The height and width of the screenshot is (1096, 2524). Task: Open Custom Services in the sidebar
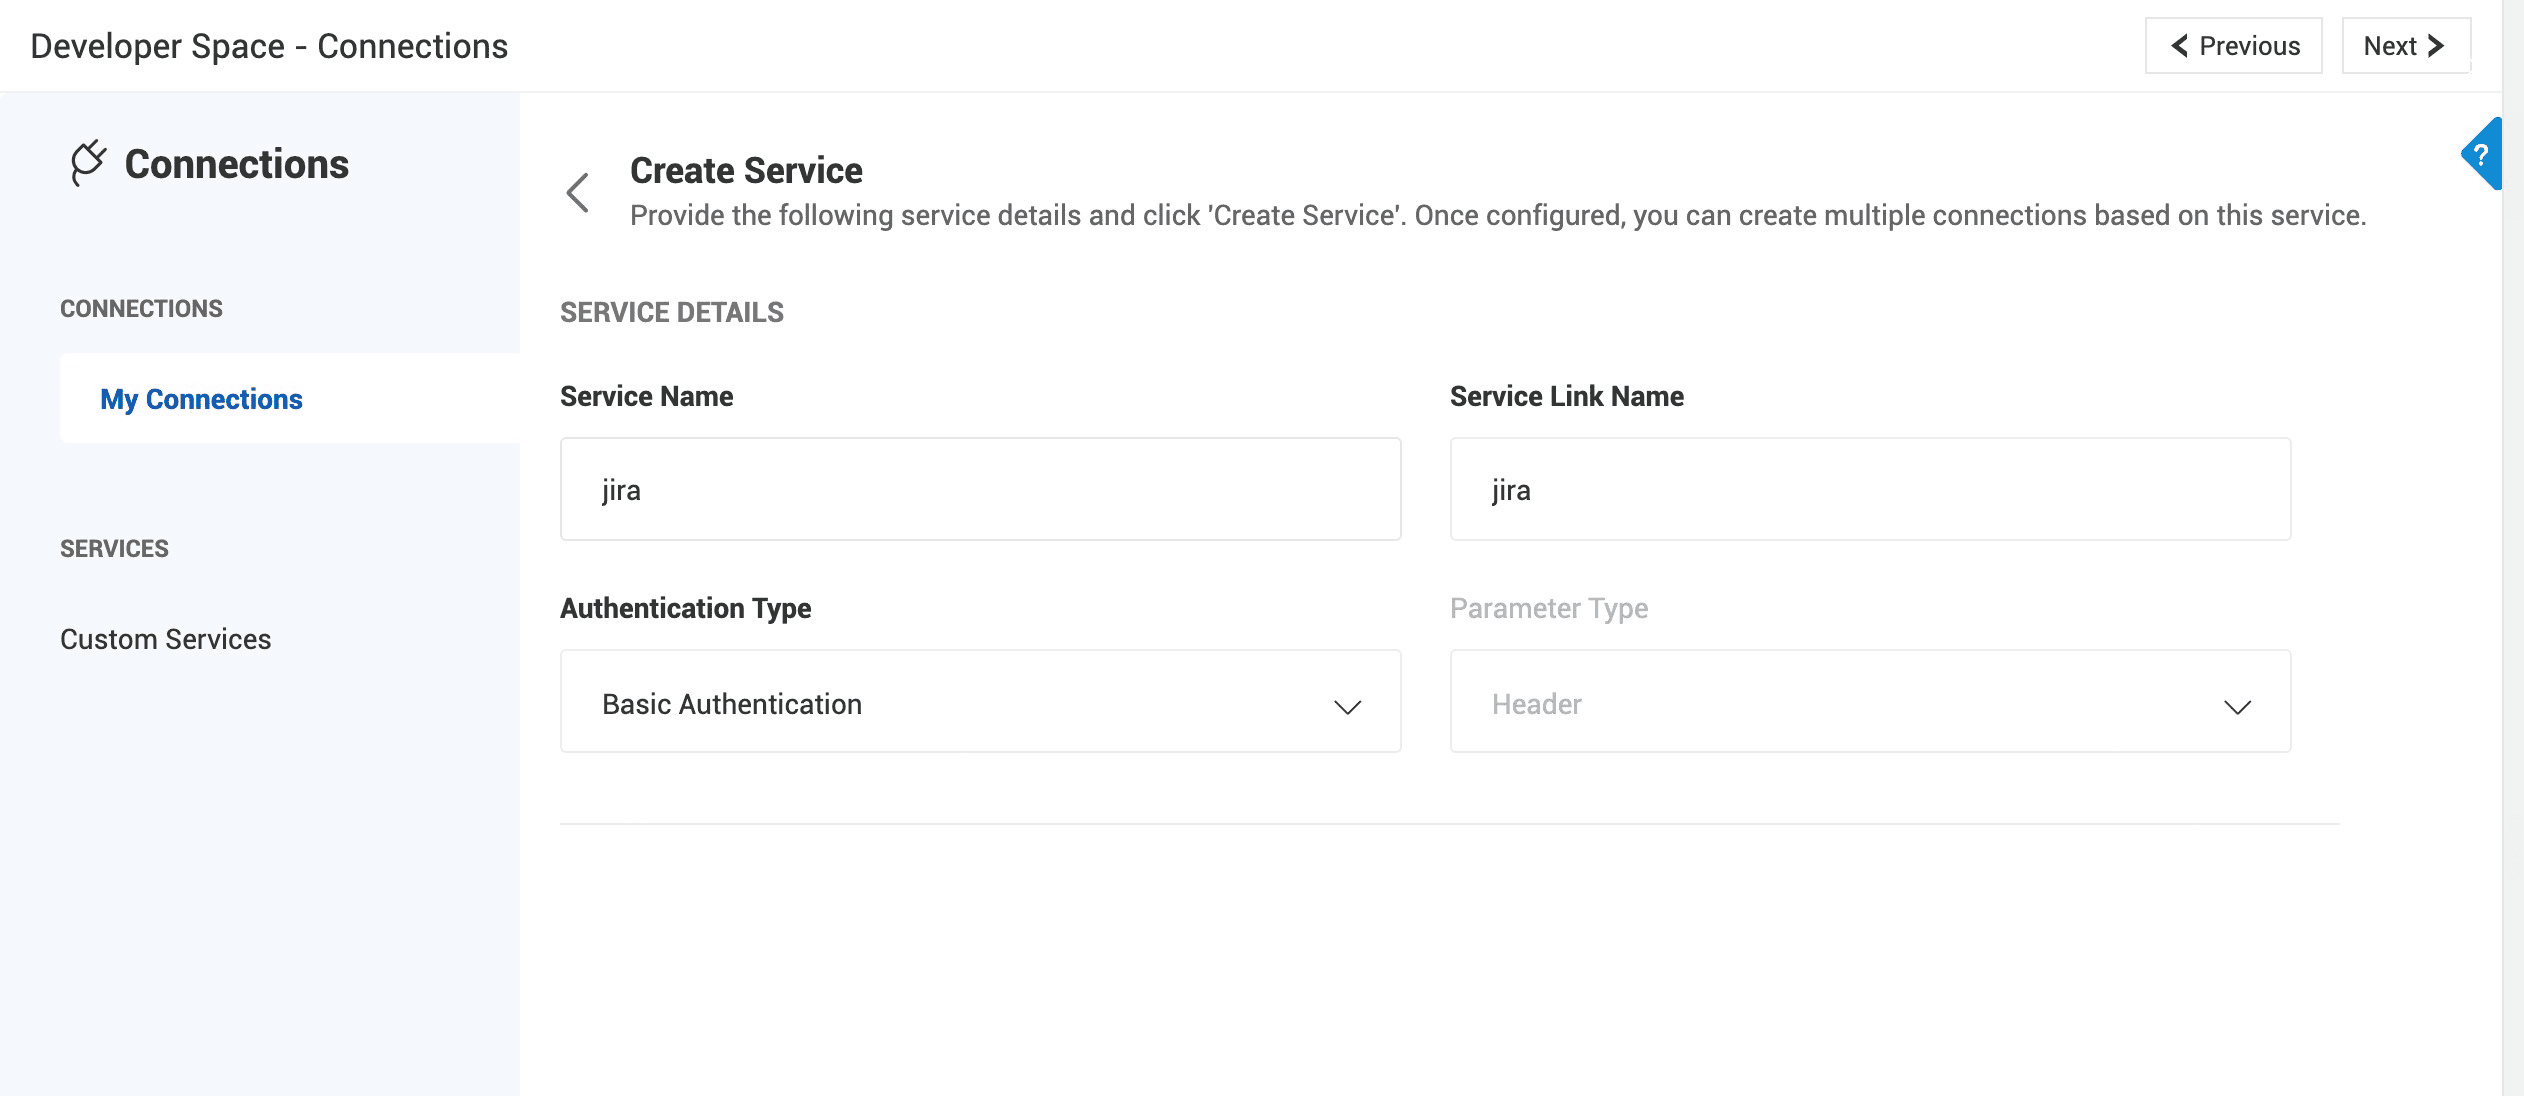coord(166,639)
